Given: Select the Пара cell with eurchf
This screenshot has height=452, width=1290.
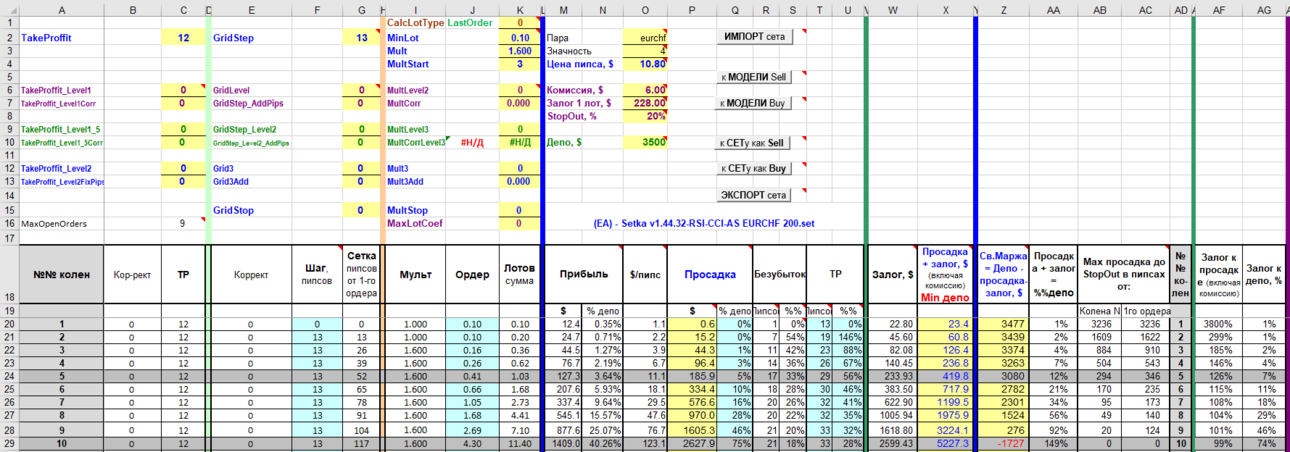Looking at the screenshot, I should coord(645,37).
